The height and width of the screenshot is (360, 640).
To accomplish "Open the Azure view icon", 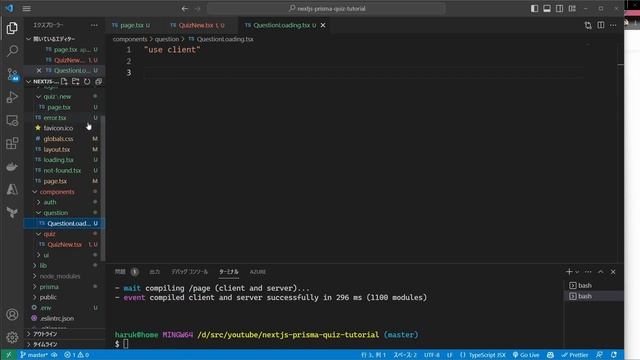I will (12, 189).
